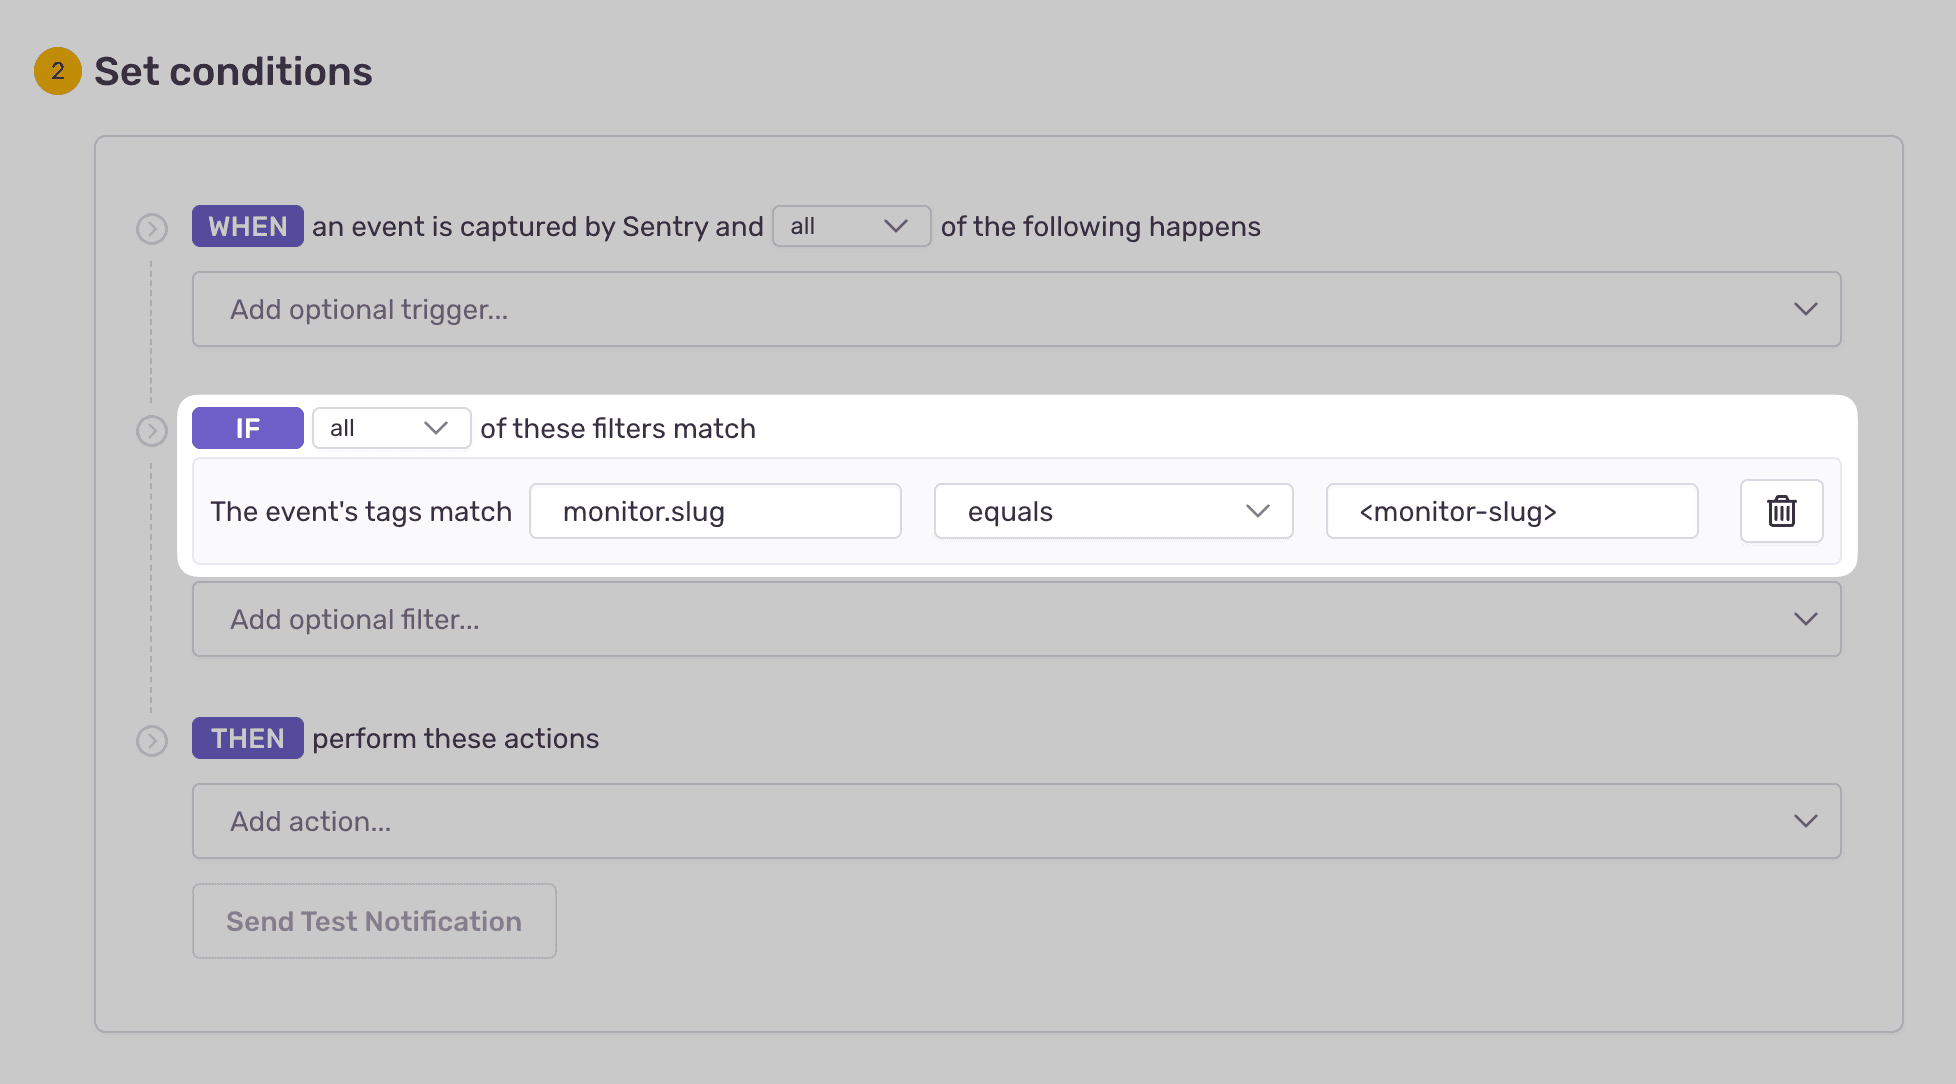Select the THEN badge

(247, 738)
